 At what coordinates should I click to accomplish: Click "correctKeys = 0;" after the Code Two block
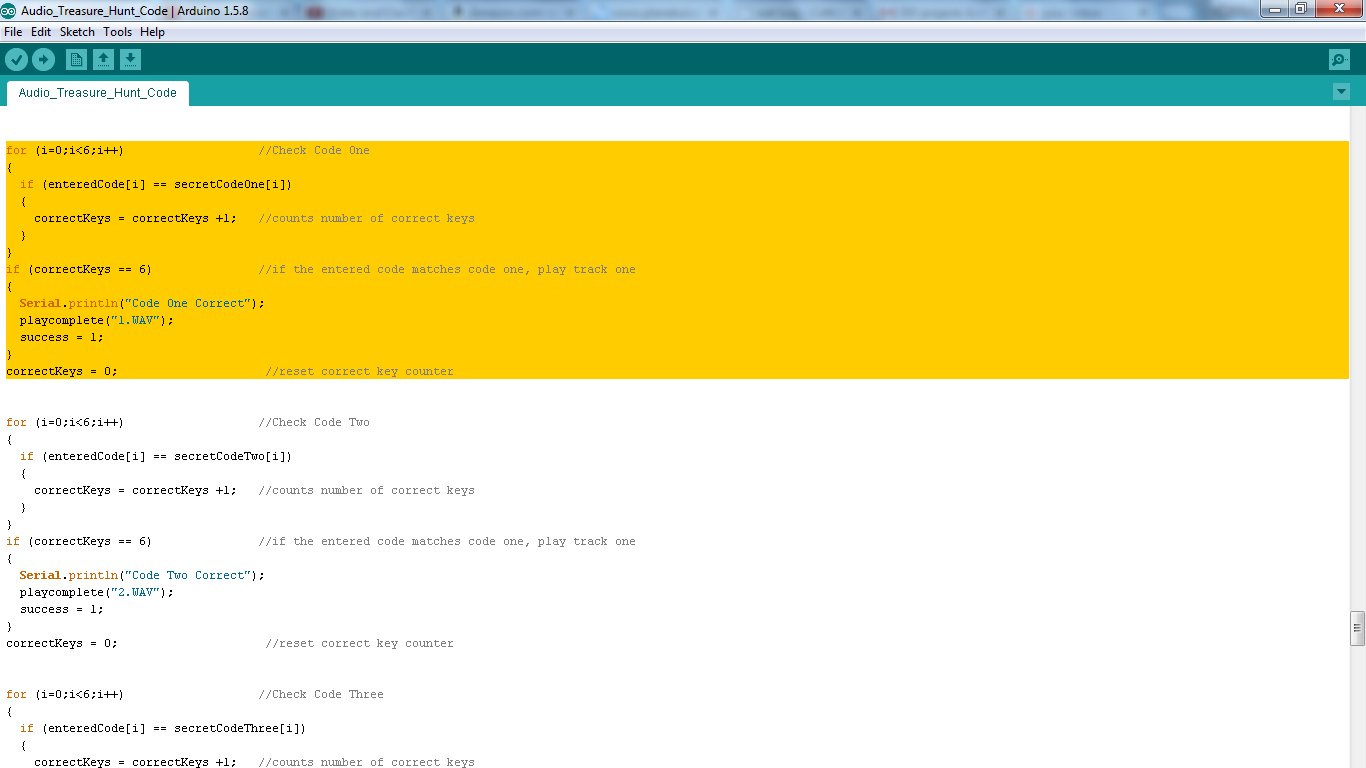[x=62, y=644]
